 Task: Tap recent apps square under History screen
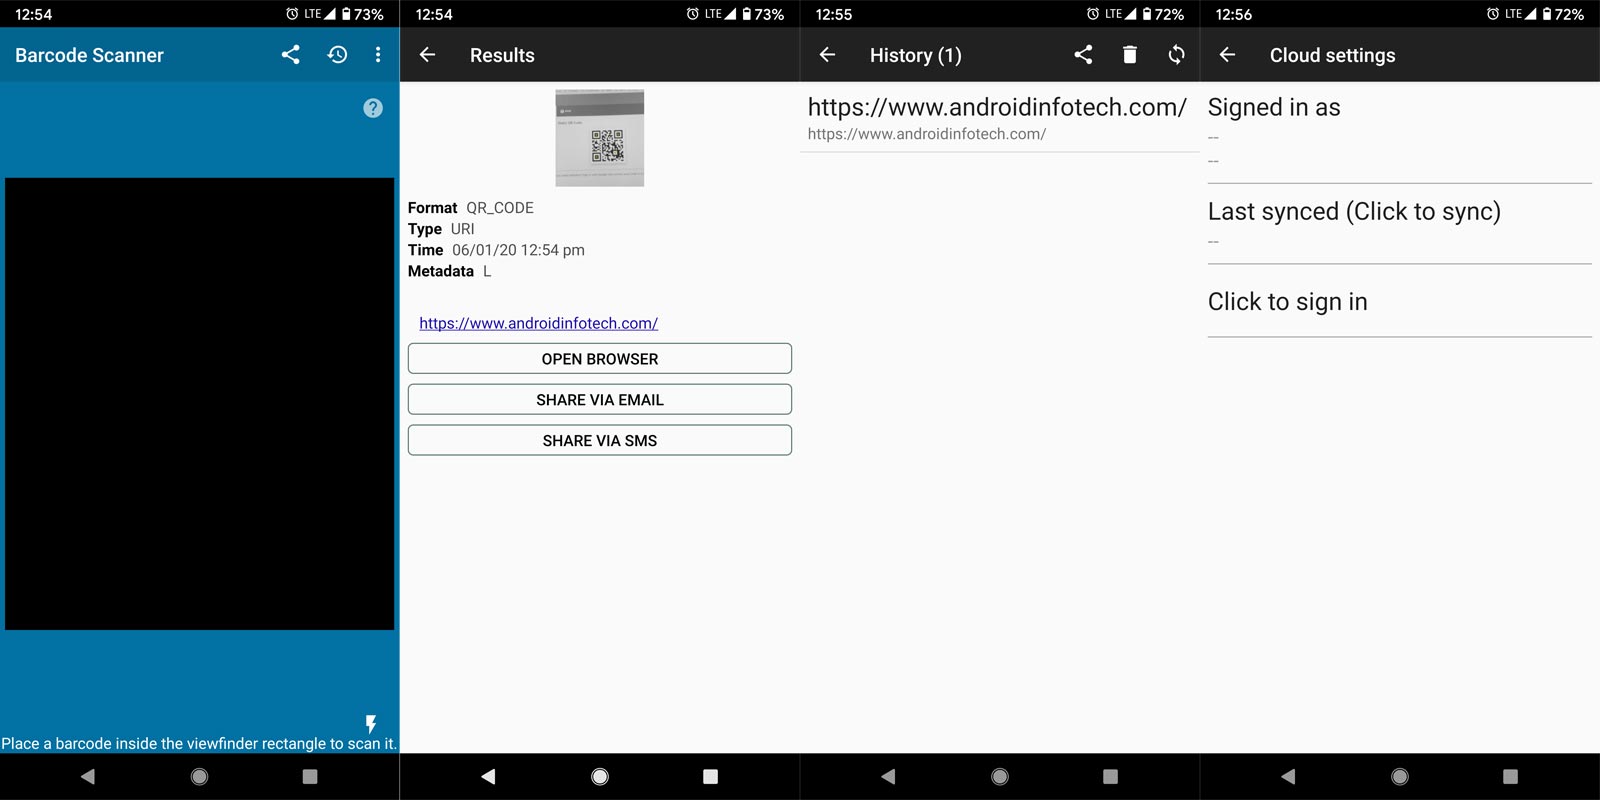click(x=1110, y=776)
